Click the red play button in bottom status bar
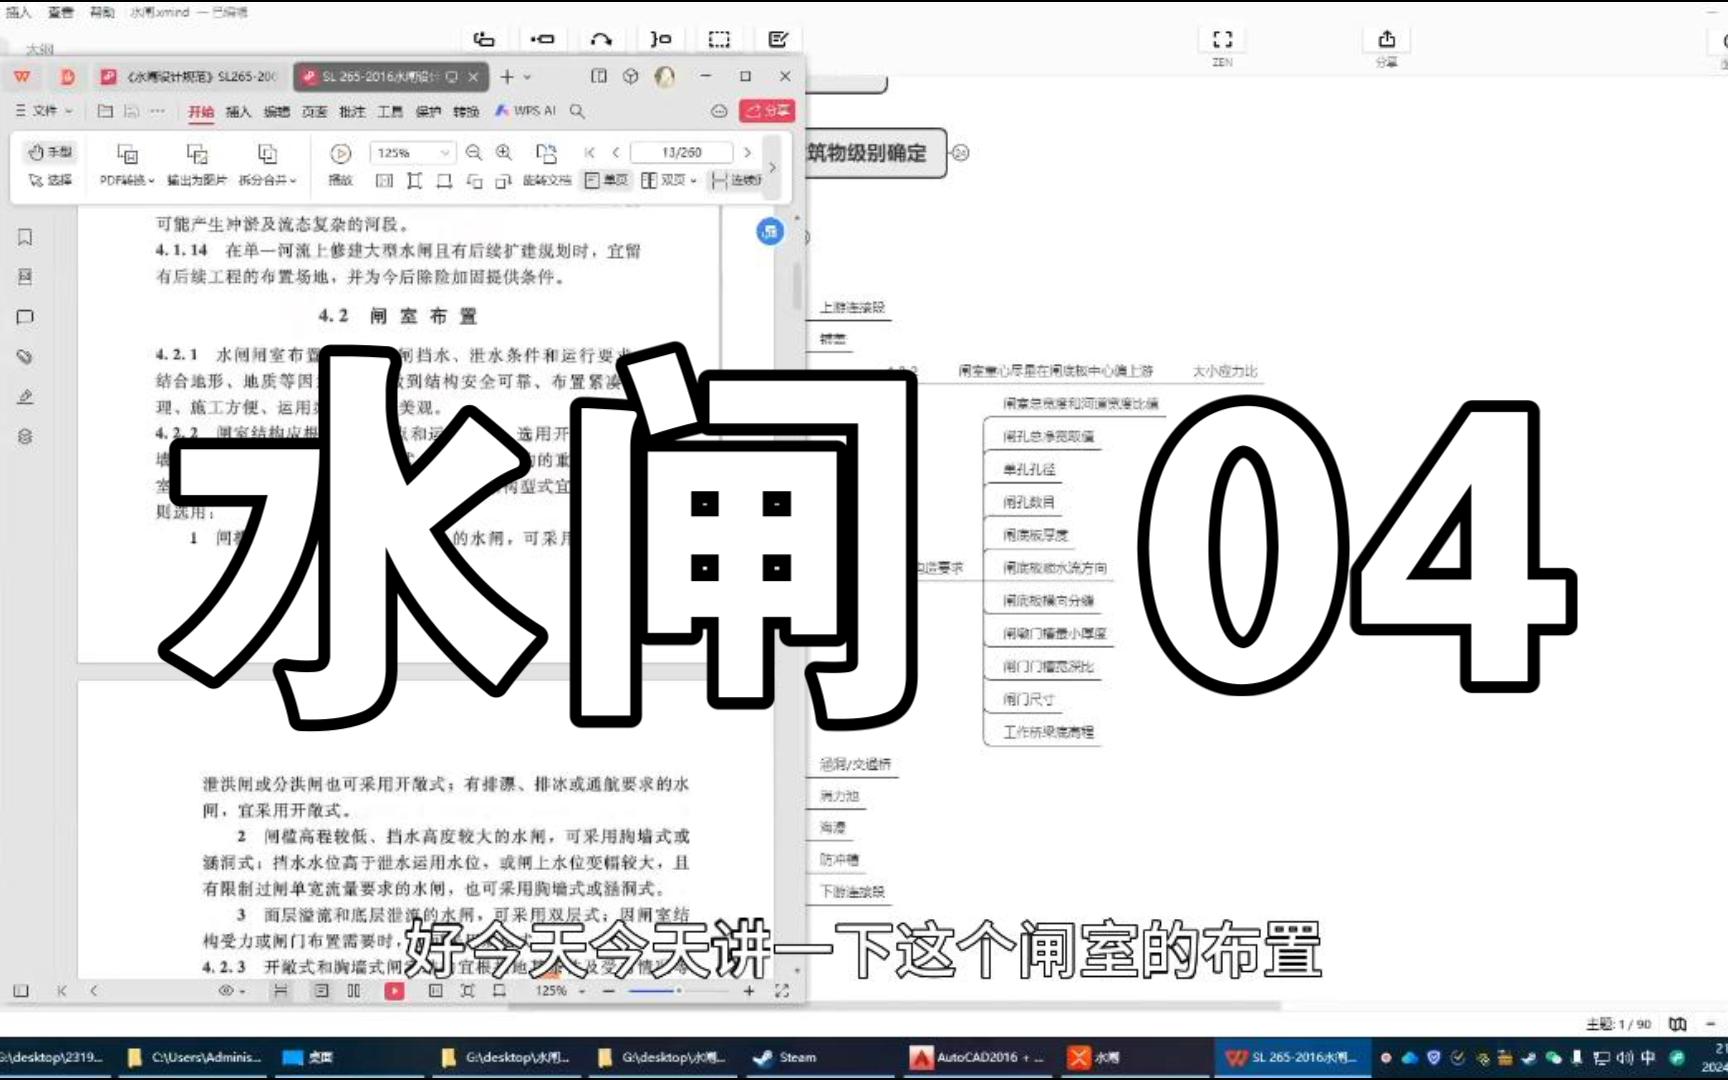This screenshot has height=1080, width=1728. [x=395, y=991]
